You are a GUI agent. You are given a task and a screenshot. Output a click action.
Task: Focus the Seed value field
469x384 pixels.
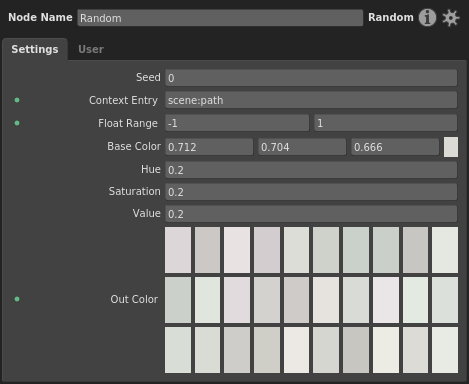311,78
